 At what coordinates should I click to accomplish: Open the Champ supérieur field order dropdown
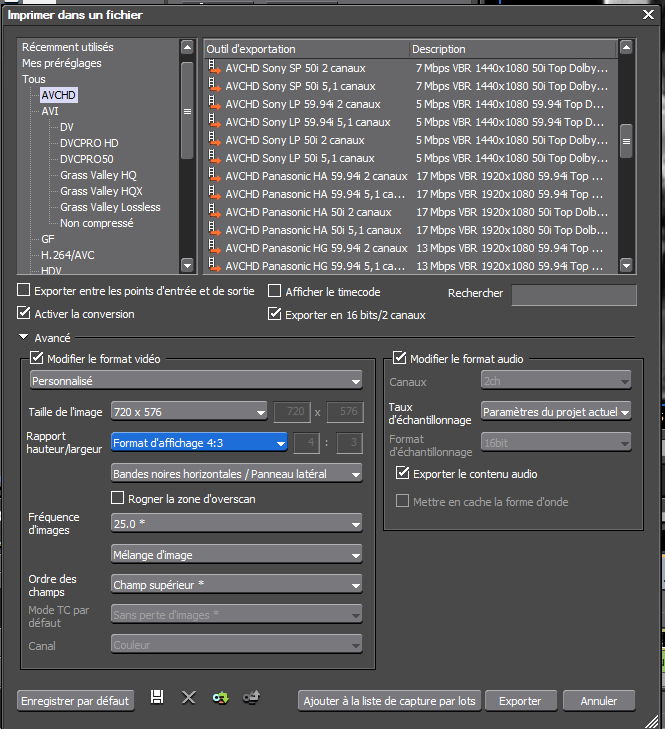pyautogui.click(x=236, y=585)
